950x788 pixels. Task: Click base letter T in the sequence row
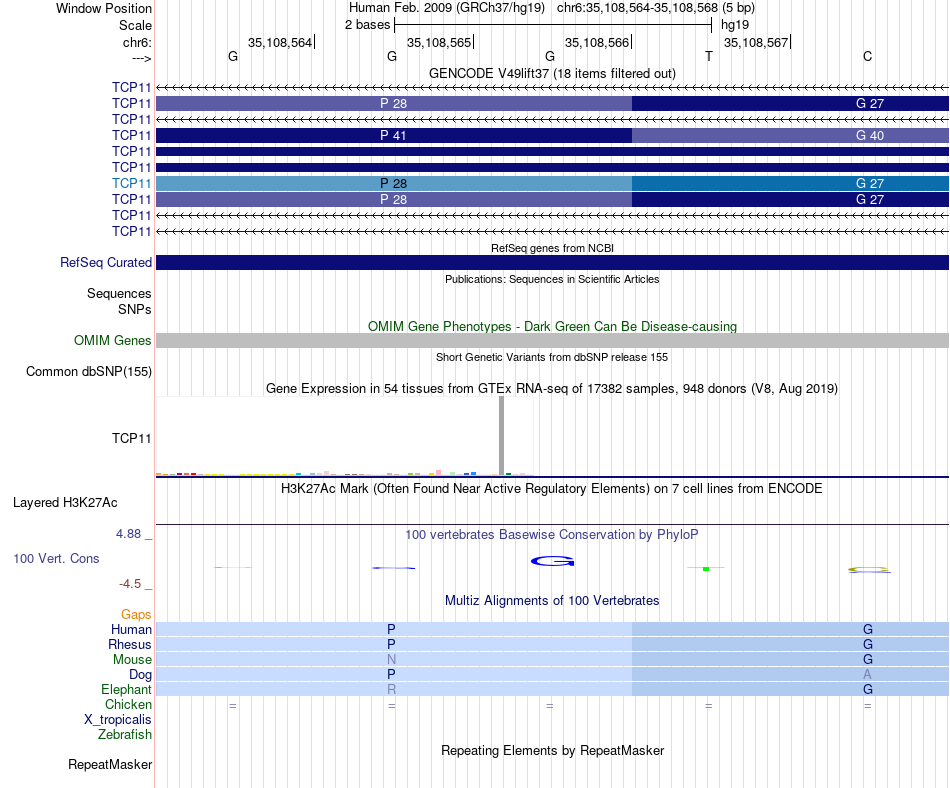pos(709,56)
